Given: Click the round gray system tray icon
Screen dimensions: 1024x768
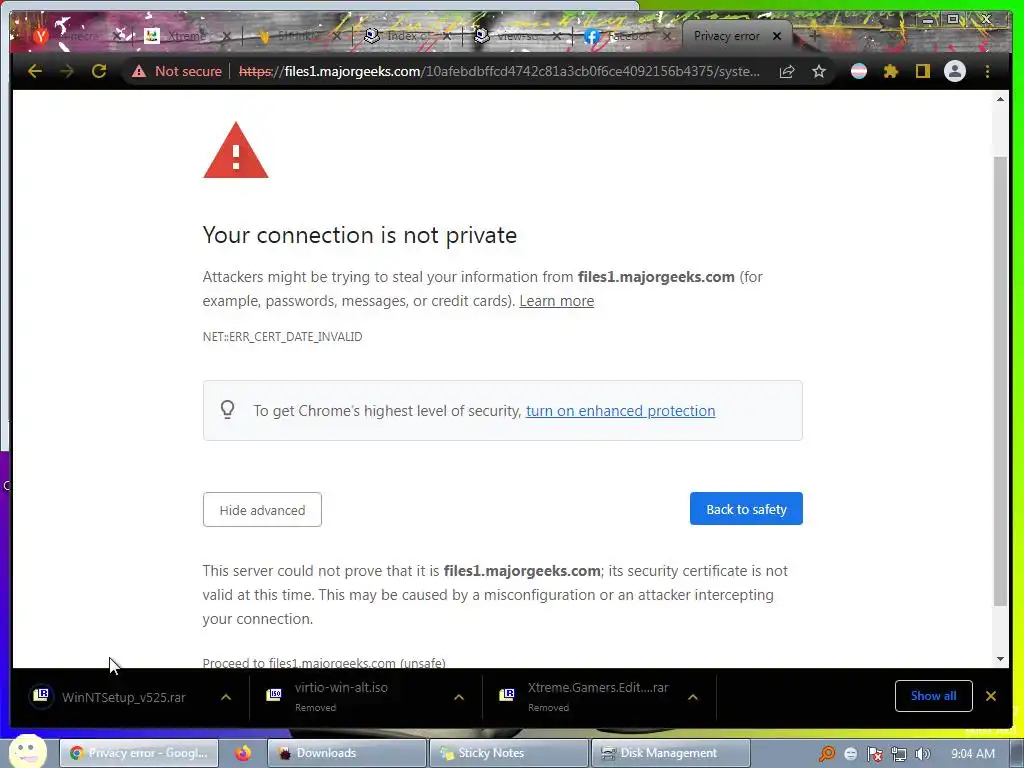Looking at the screenshot, I should (x=850, y=754).
